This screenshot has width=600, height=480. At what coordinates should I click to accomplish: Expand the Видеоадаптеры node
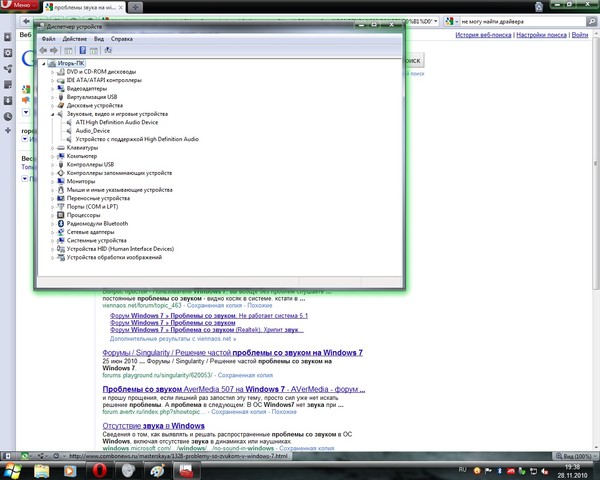point(52,89)
